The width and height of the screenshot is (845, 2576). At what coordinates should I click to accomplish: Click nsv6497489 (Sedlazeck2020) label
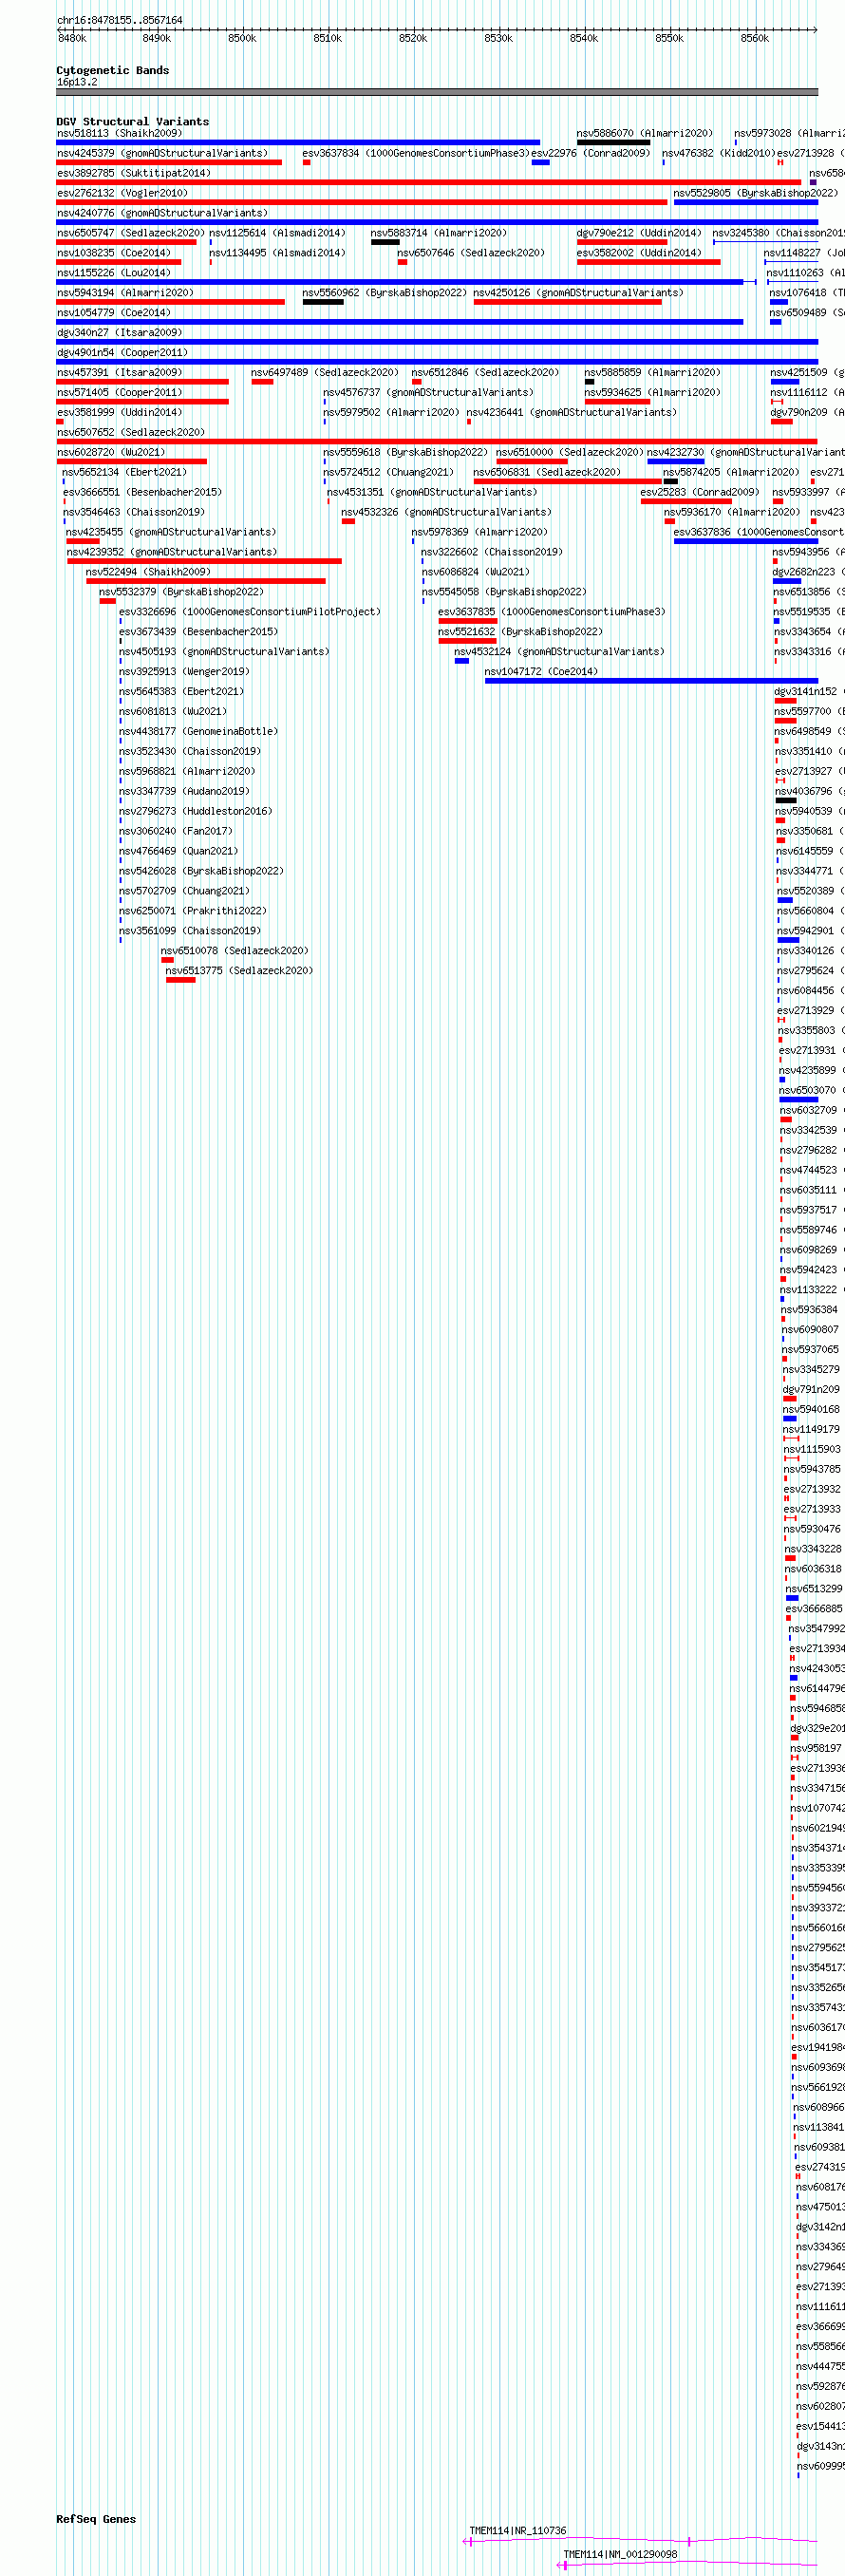325,373
